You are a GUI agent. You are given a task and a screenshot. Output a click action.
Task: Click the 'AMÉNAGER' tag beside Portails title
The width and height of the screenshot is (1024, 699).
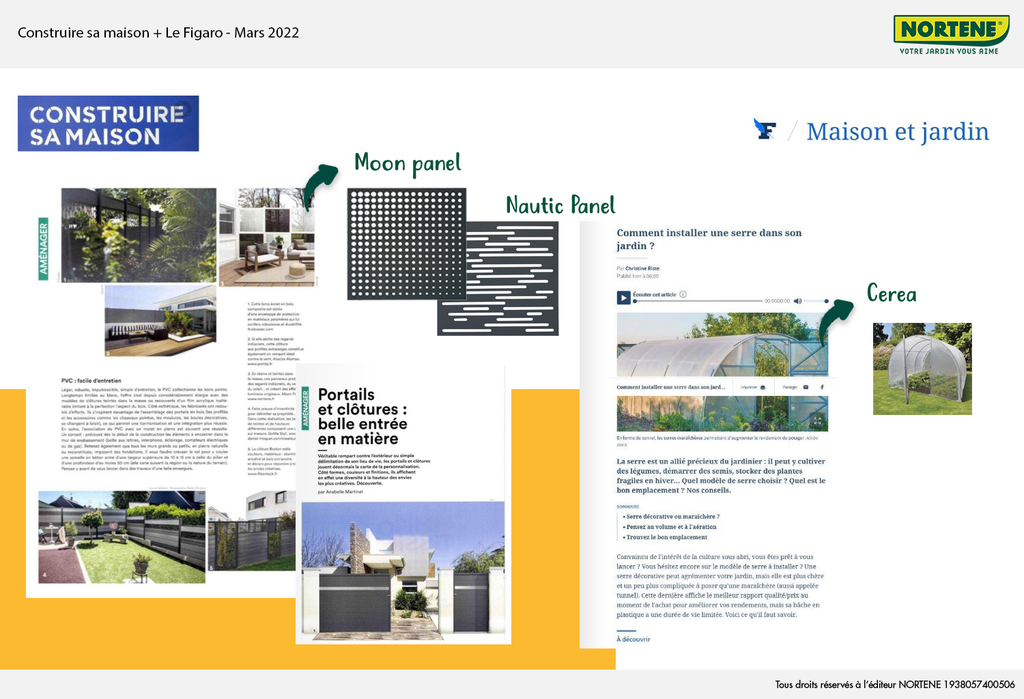pyautogui.click(x=306, y=408)
